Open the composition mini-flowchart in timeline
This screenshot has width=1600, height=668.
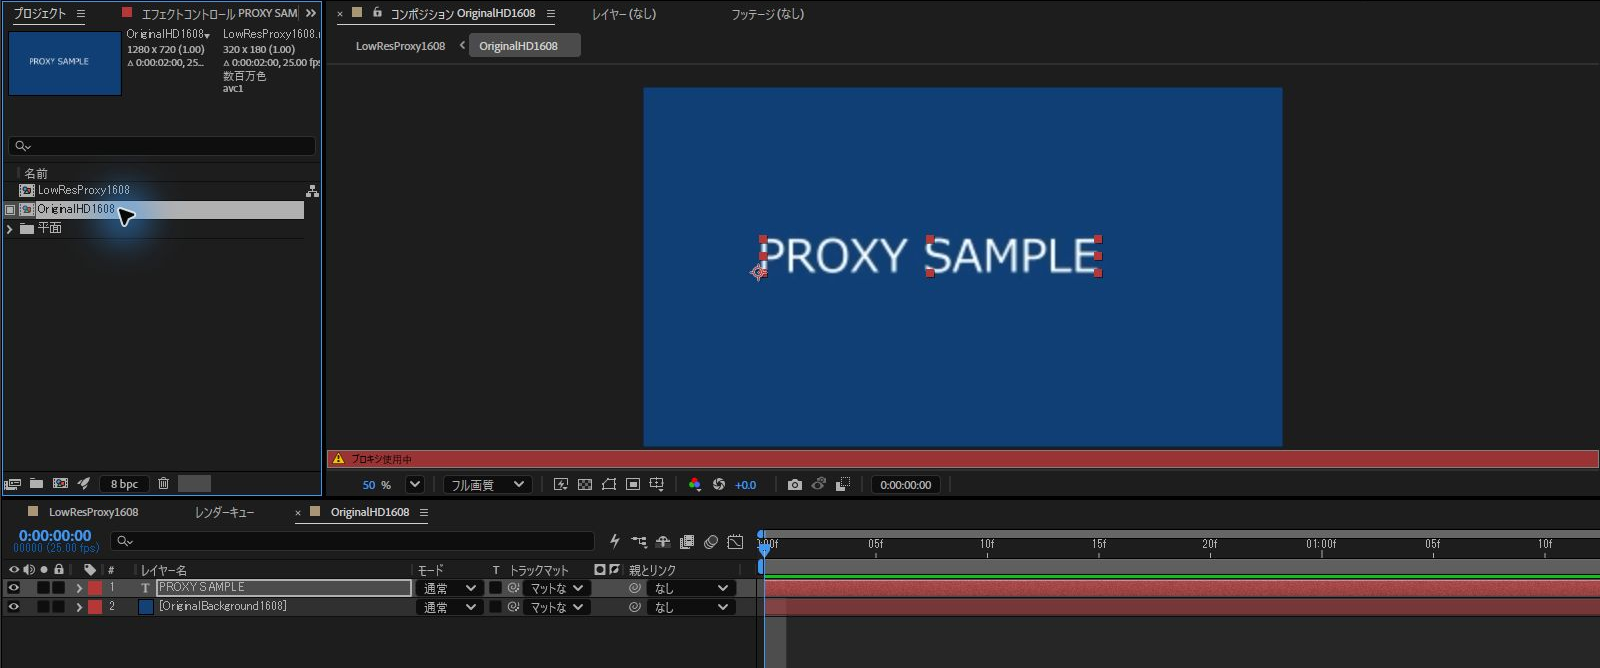[x=639, y=542]
